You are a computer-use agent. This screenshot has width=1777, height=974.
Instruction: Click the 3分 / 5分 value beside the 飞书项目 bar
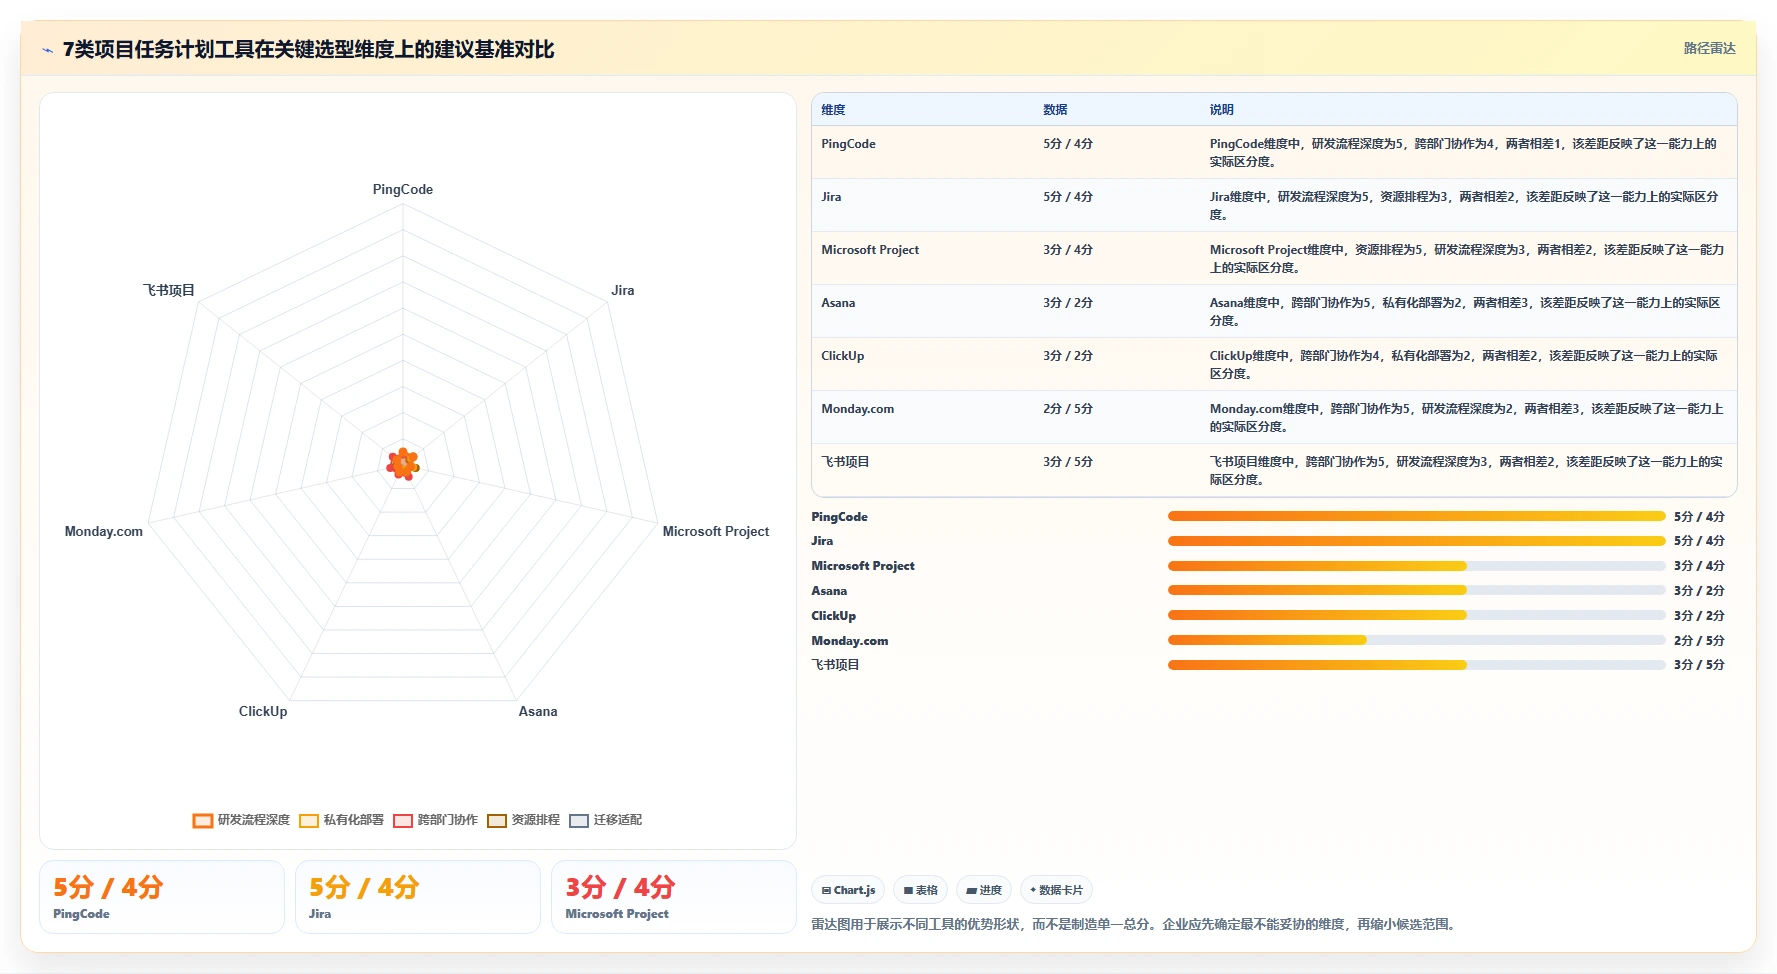[1699, 665]
